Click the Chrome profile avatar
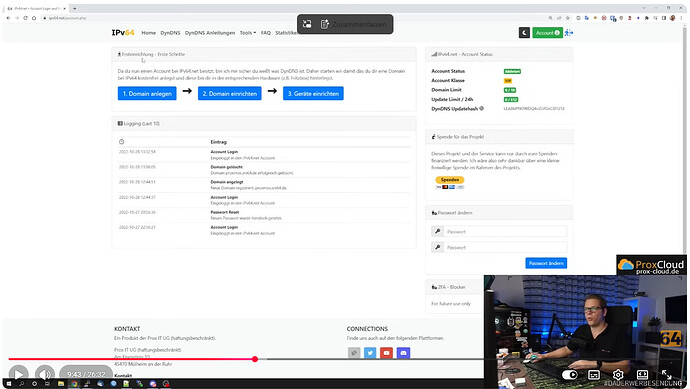This screenshot has height=389, width=690. coord(672,18)
